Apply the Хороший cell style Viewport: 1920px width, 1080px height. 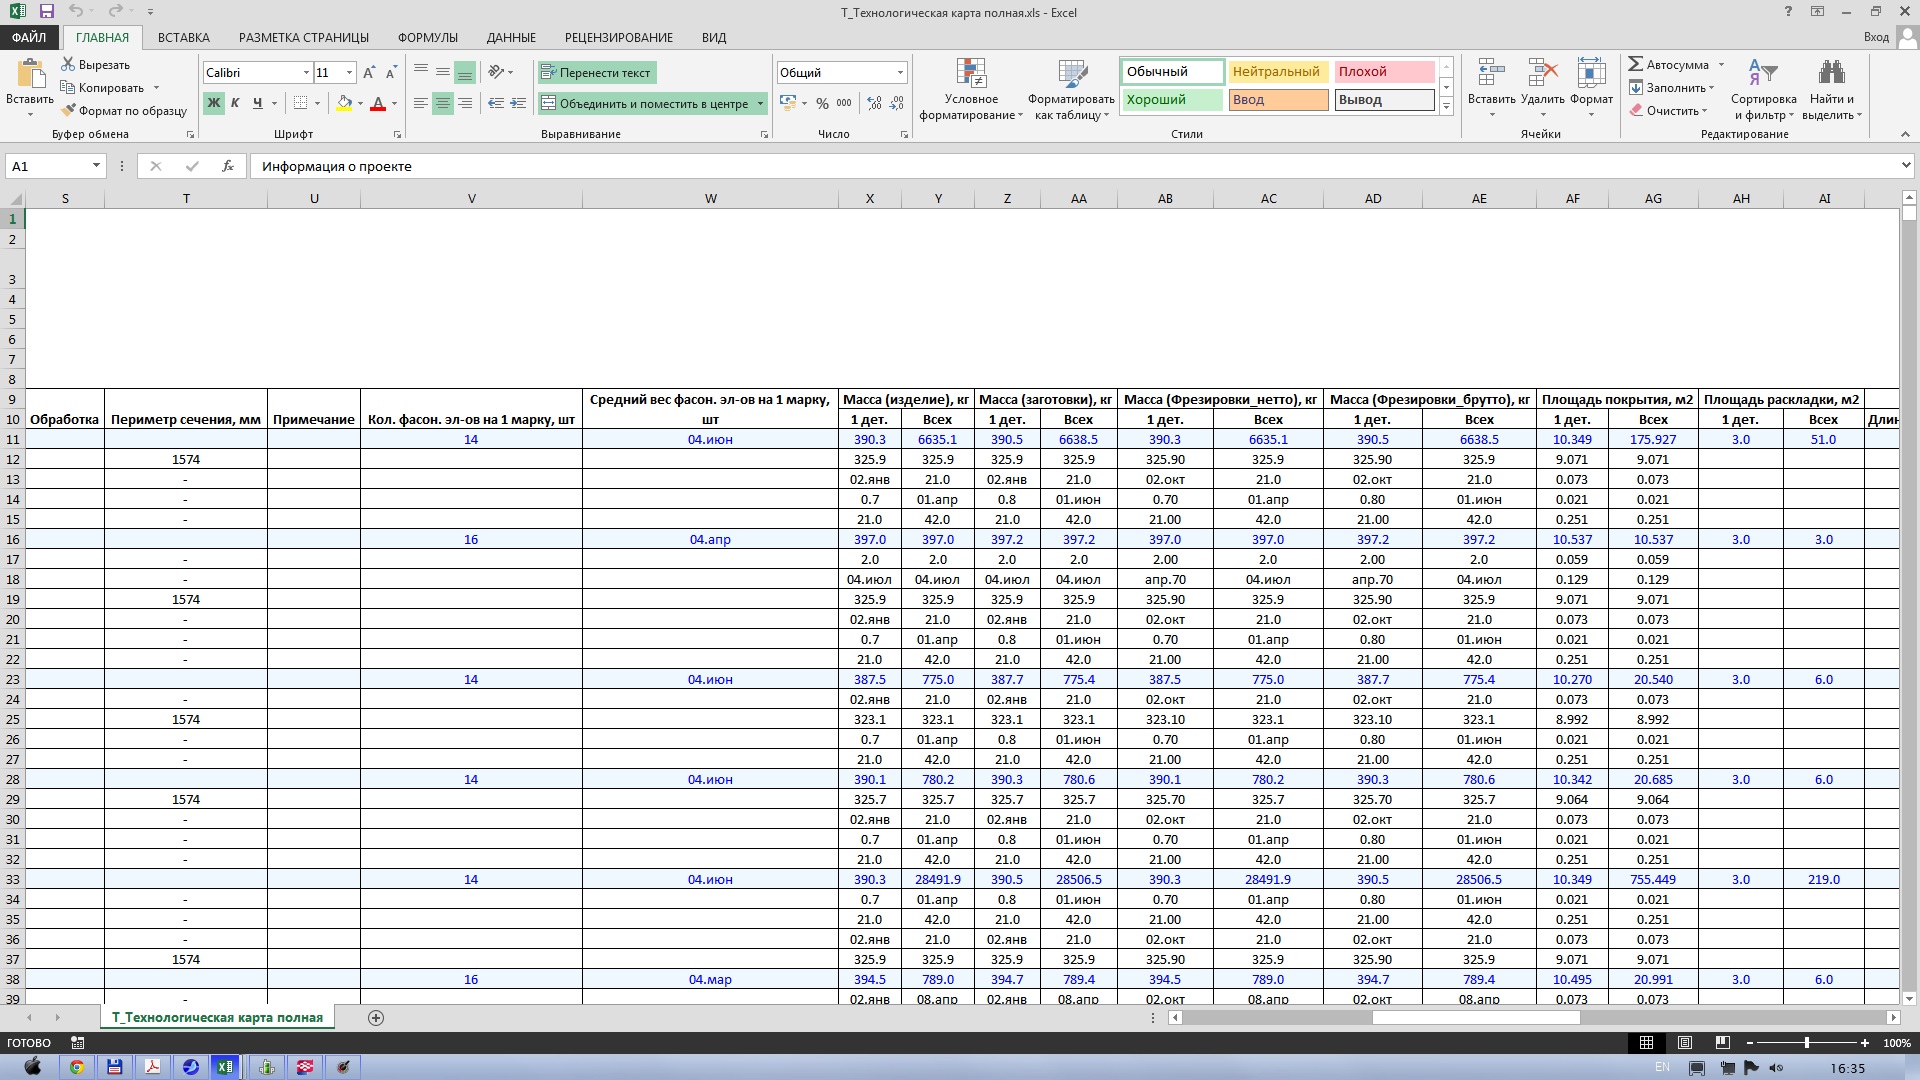tap(1171, 100)
